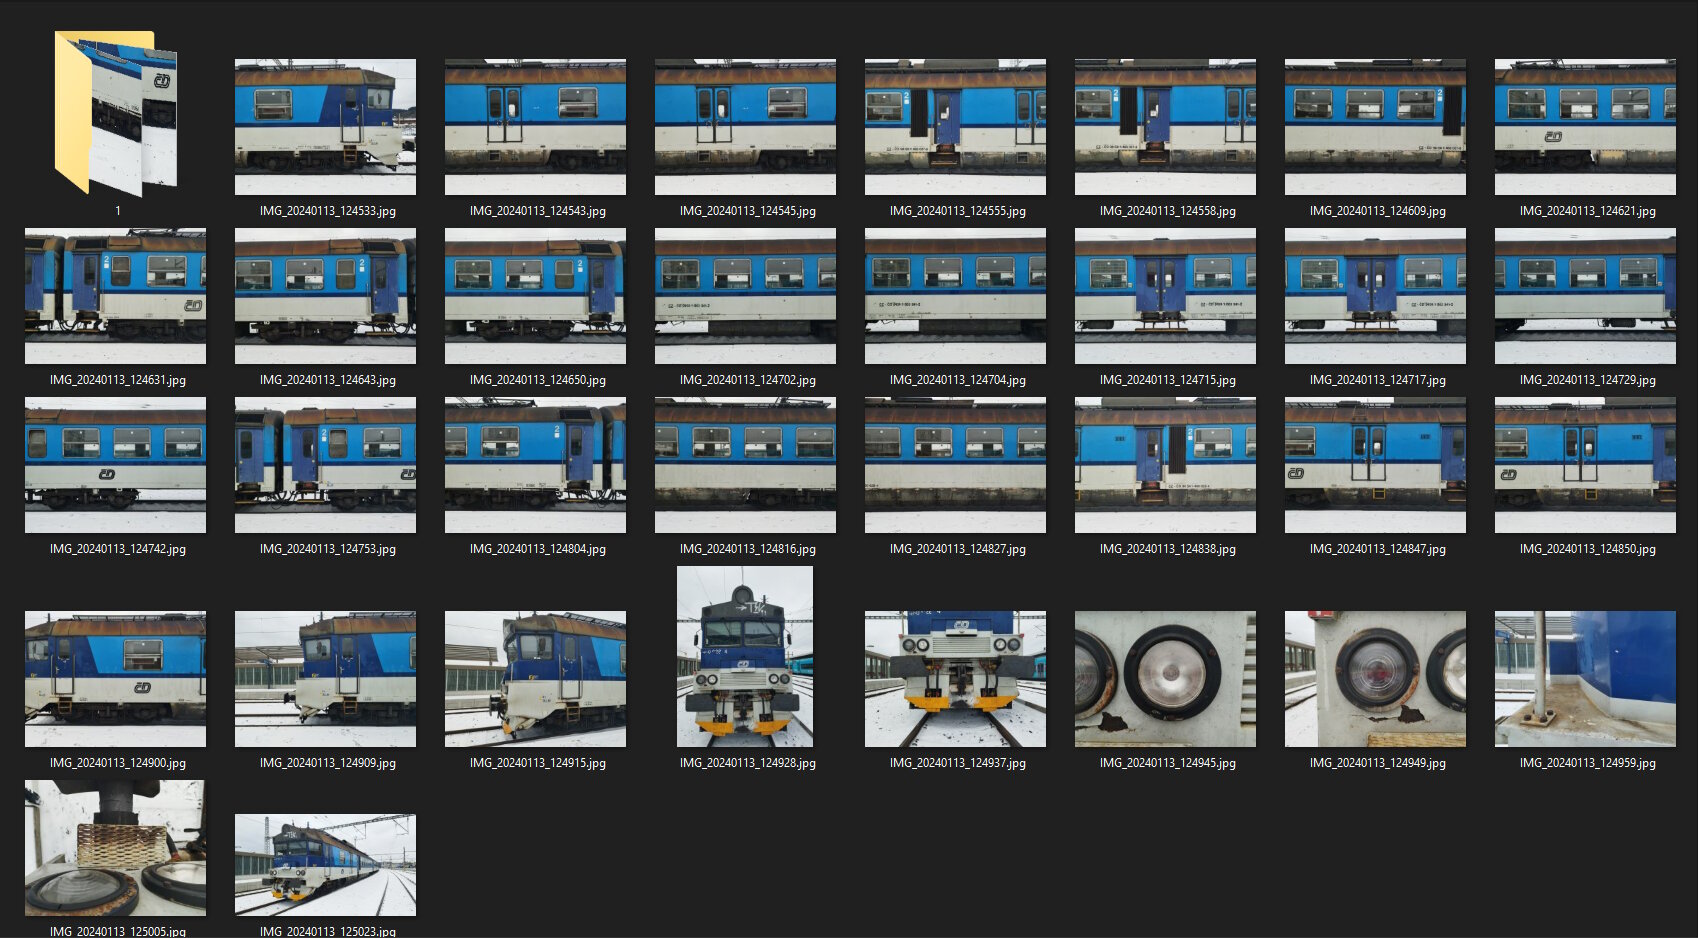The image size is (1698, 938).
Task: Select the IMG_20240113_125005.jpg thumbnail
Action: coord(115,848)
